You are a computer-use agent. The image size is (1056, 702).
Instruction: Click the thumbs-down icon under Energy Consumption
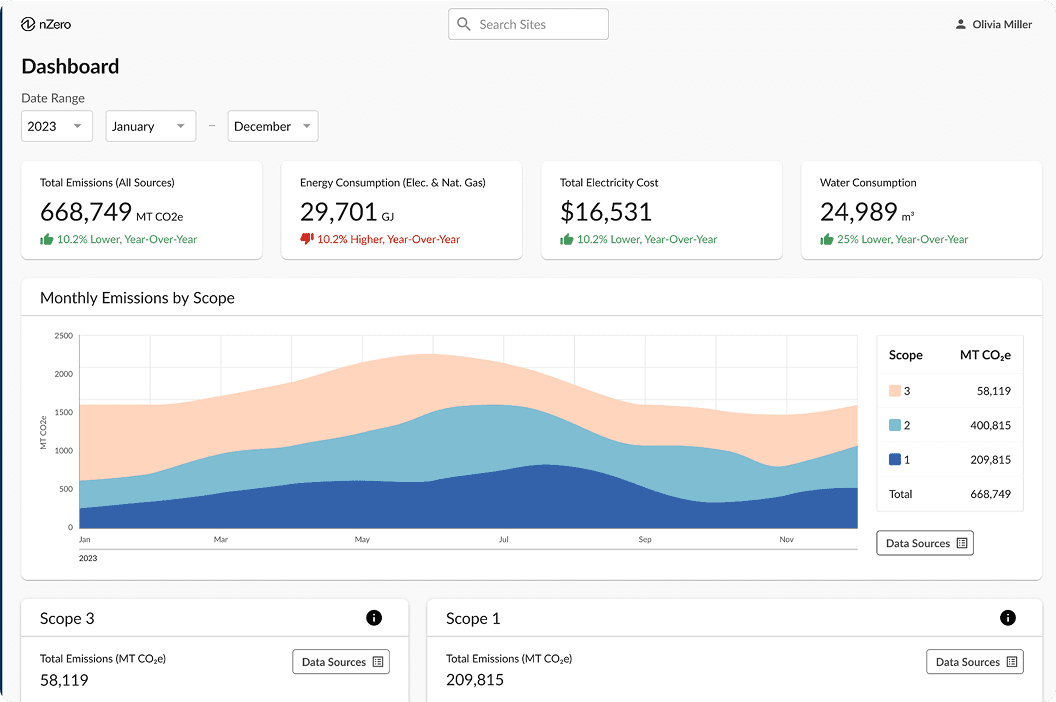[x=307, y=239]
